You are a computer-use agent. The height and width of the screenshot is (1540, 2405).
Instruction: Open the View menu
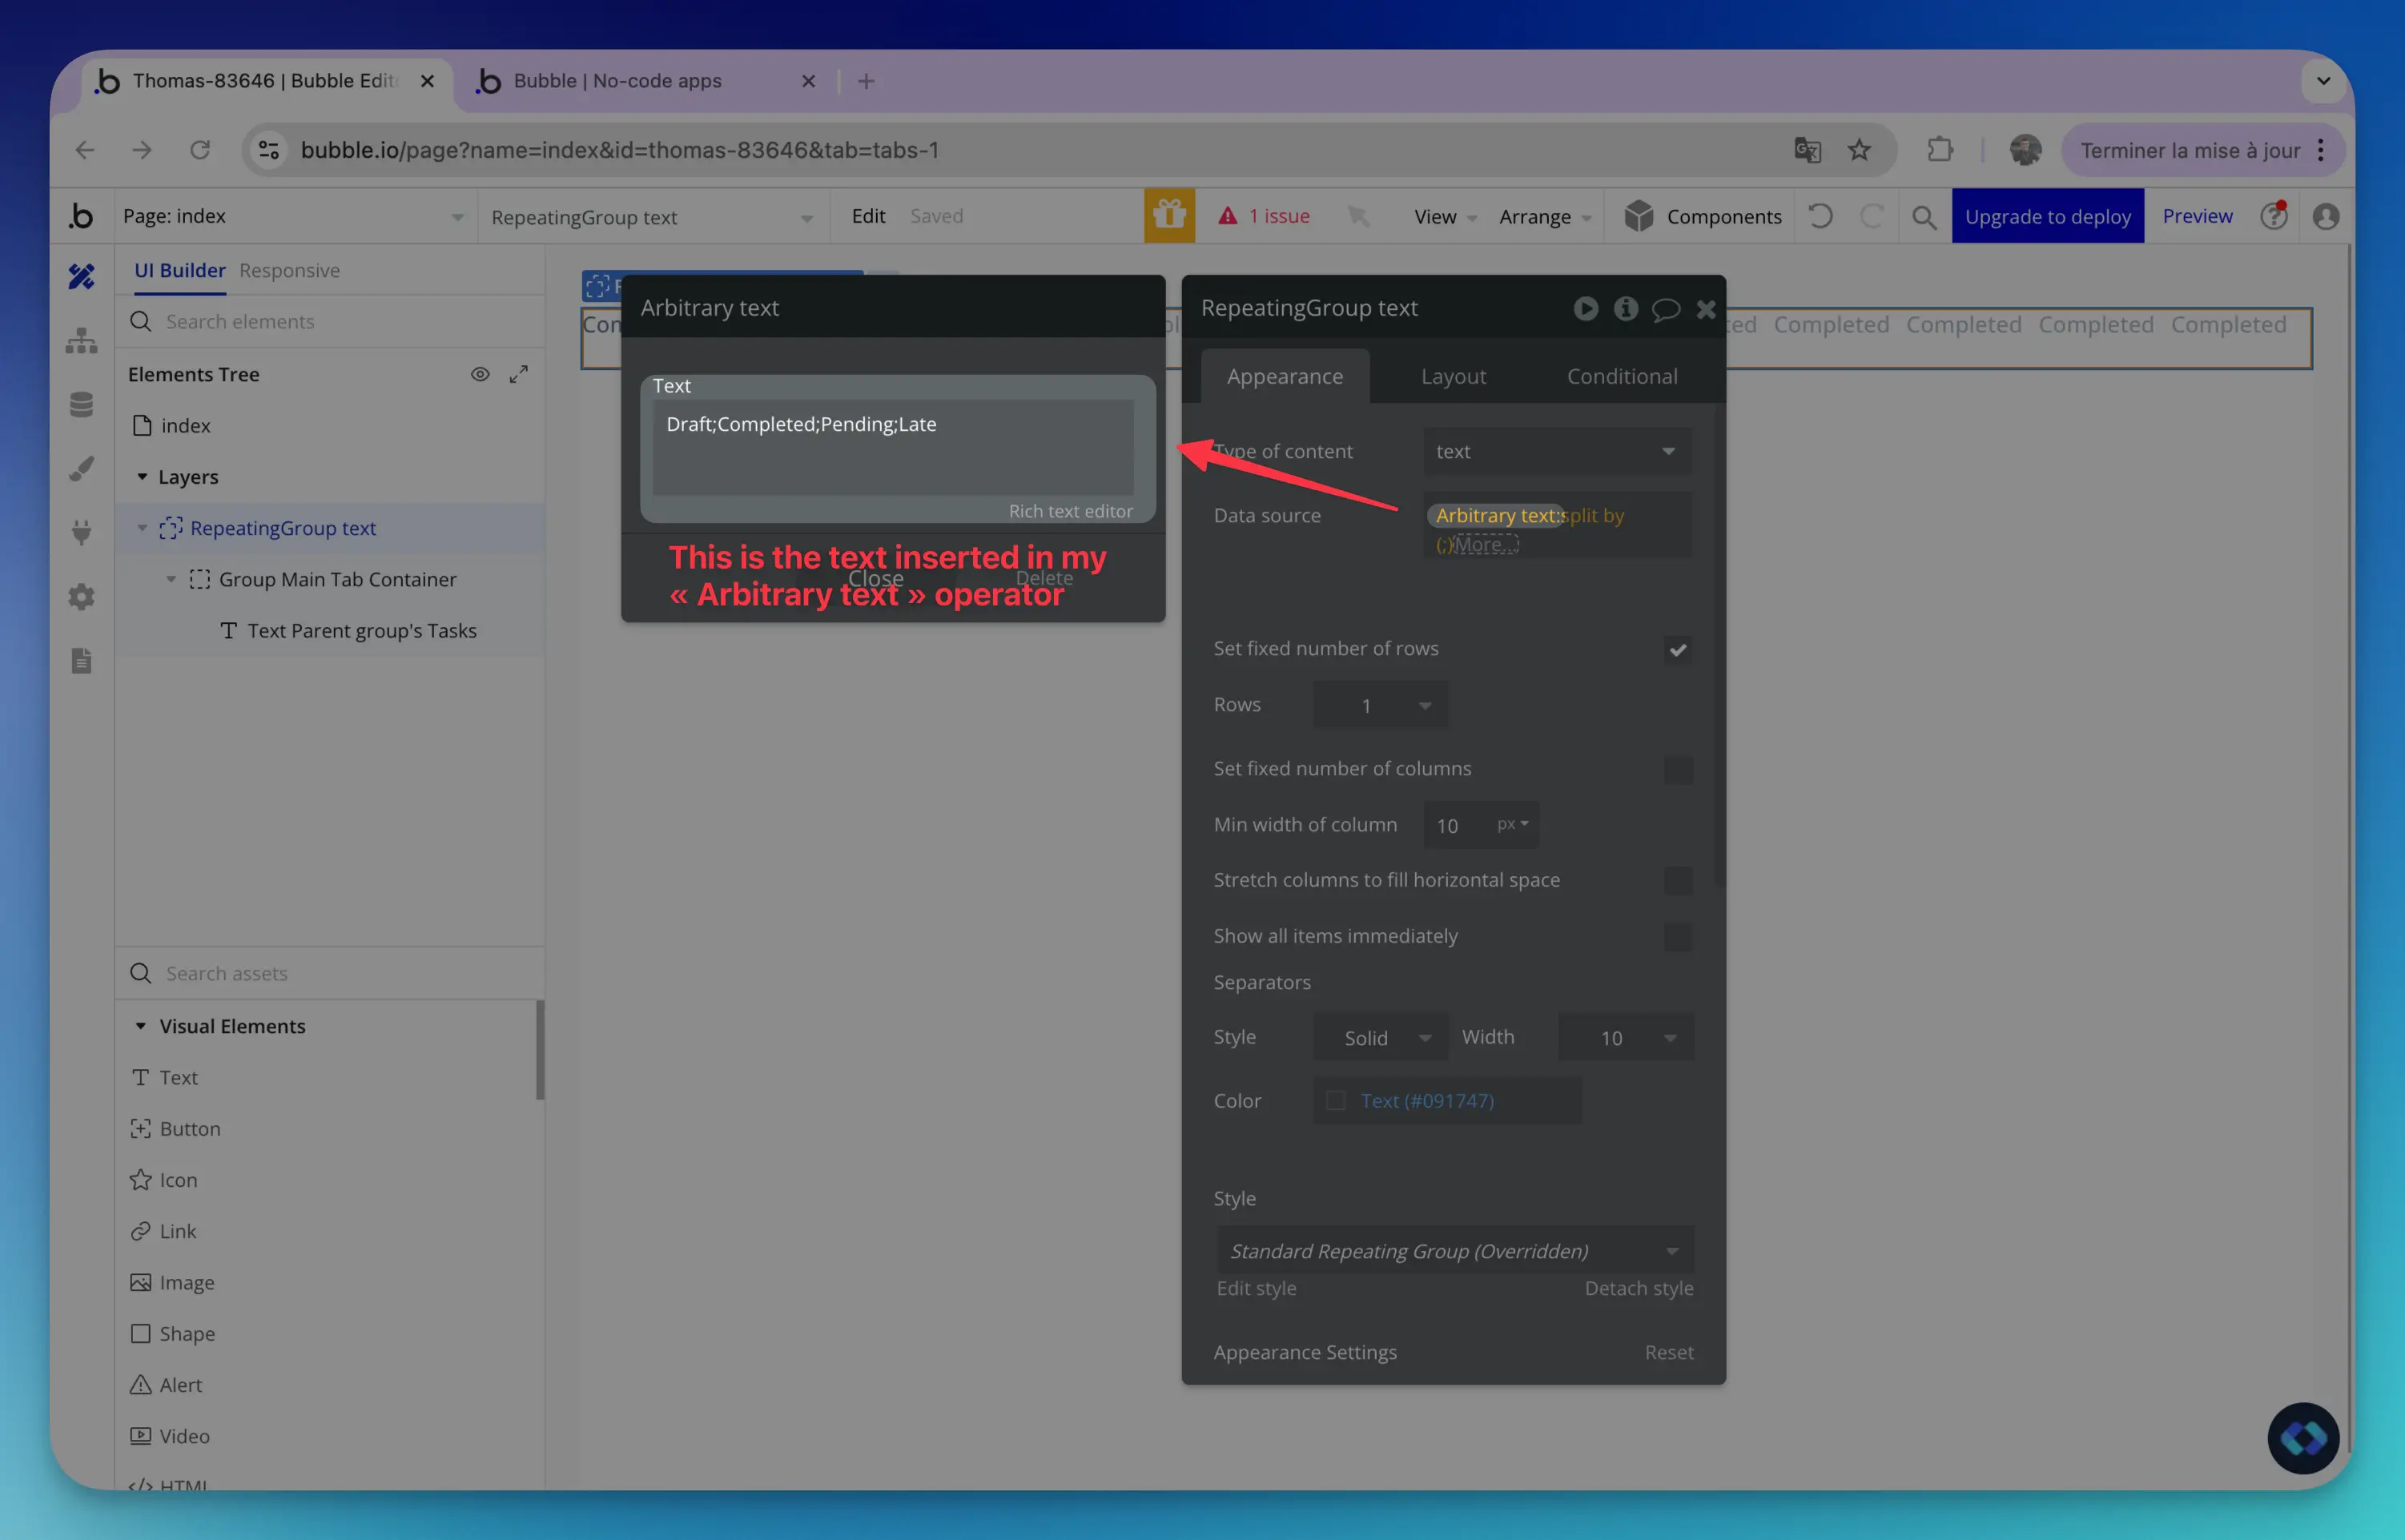[1445, 217]
